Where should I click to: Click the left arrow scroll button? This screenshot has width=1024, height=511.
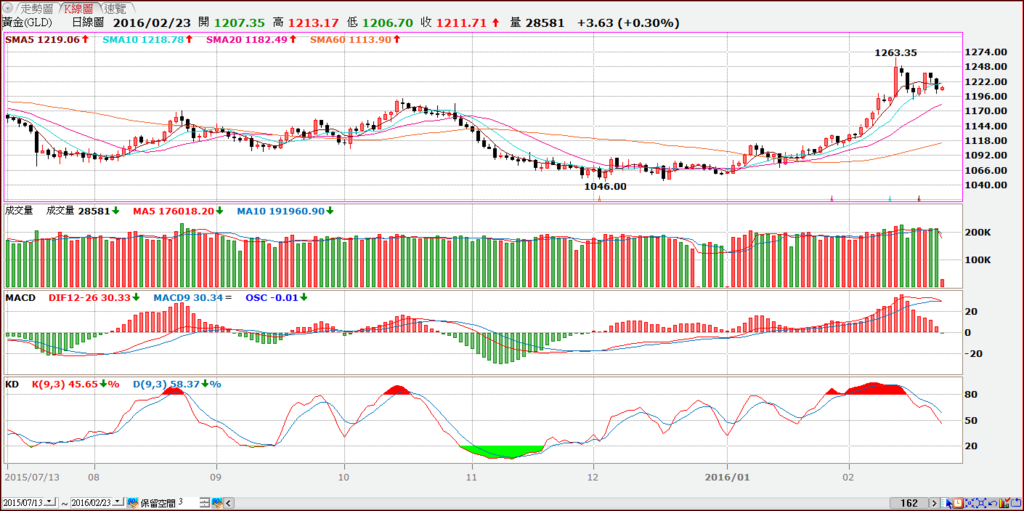(x=229, y=503)
